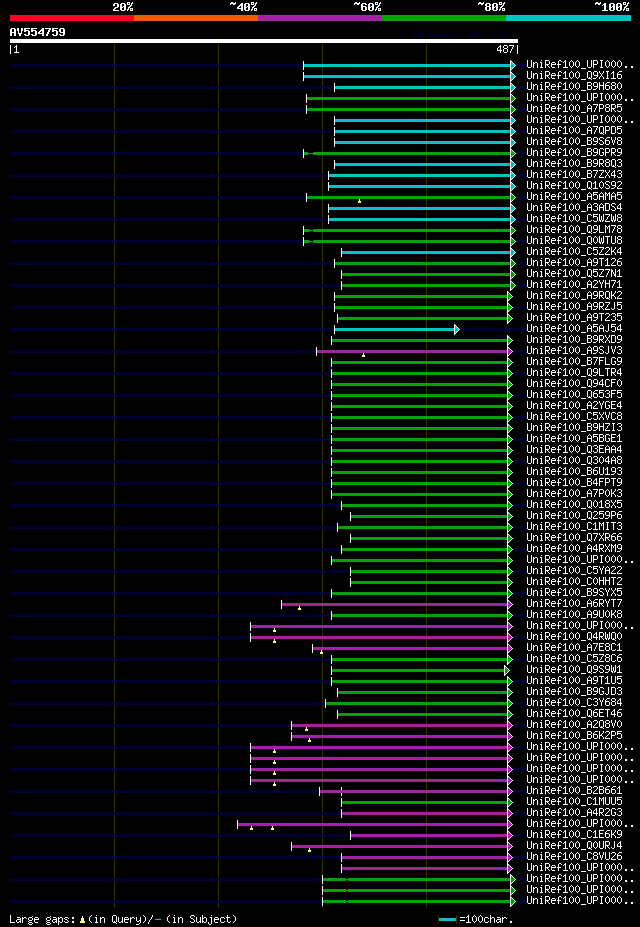The width and height of the screenshot is (640, 927).
Task: Select the UniRef100_C8VU26 label
Action: (574, 855)
